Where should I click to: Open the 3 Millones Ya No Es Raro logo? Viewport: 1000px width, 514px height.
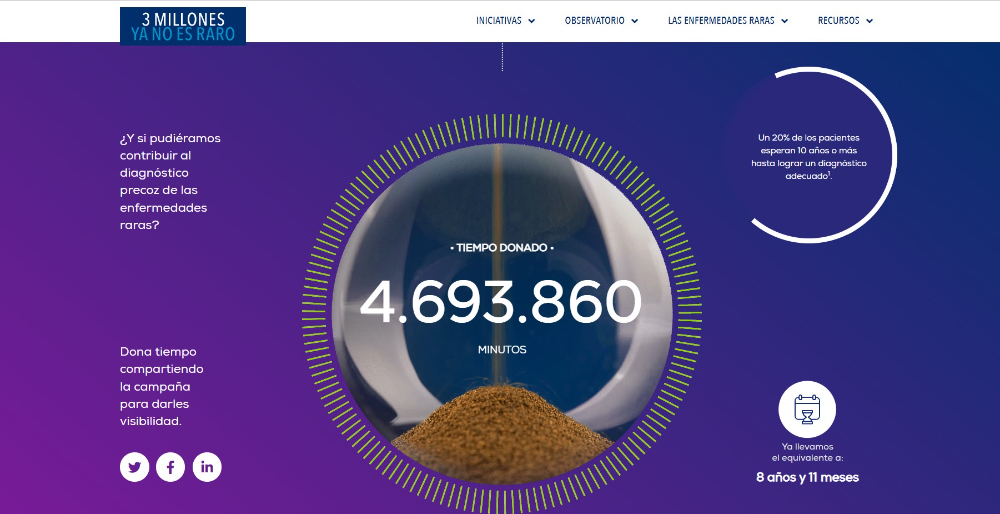[x=183, y=26]
